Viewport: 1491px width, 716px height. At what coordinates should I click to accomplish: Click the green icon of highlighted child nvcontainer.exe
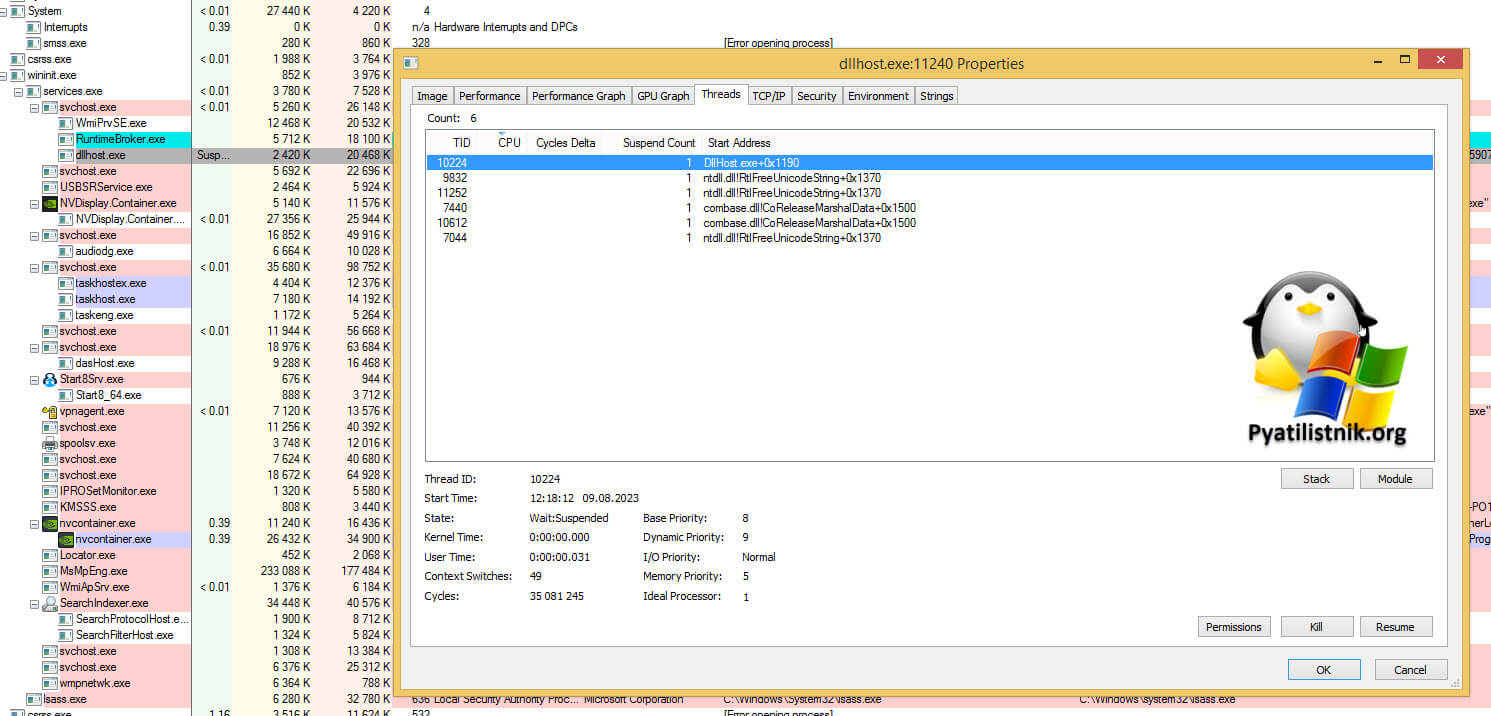click(66, 539)
